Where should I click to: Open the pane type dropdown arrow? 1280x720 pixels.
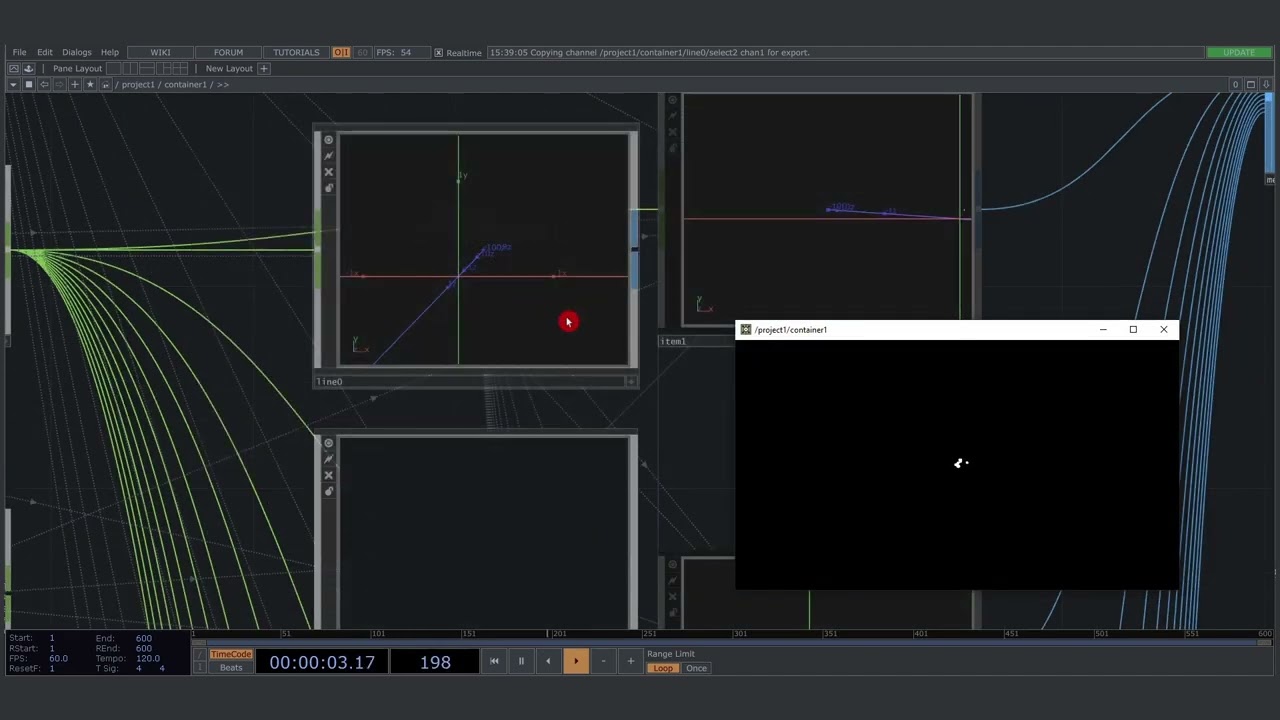[13, 84]
